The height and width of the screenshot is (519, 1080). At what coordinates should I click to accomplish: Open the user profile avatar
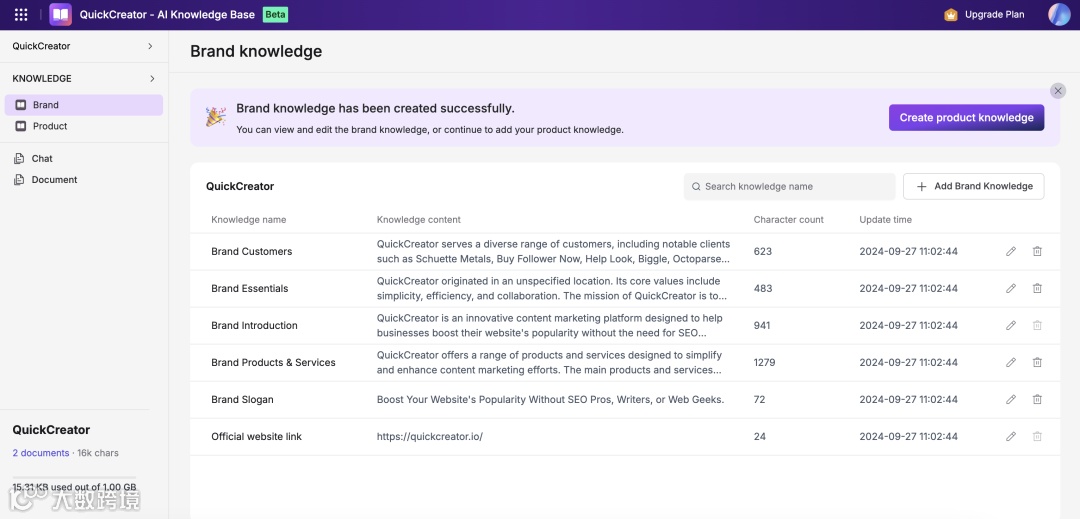click(1059, 14)
